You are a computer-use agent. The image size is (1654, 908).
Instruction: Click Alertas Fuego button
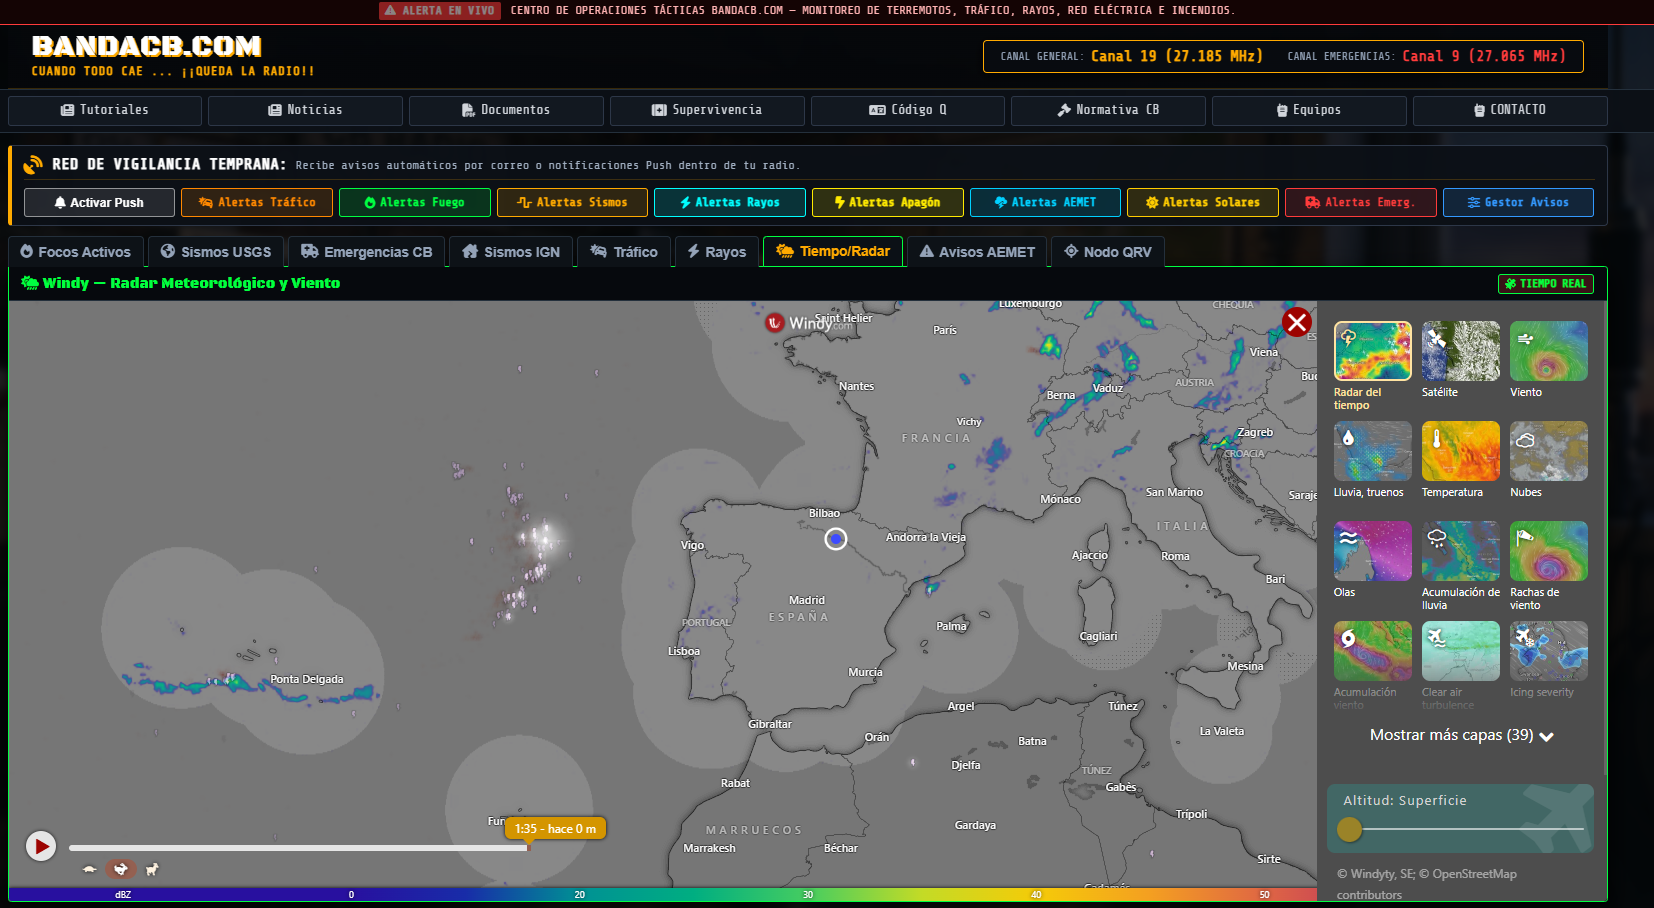(x=415, y=202)
